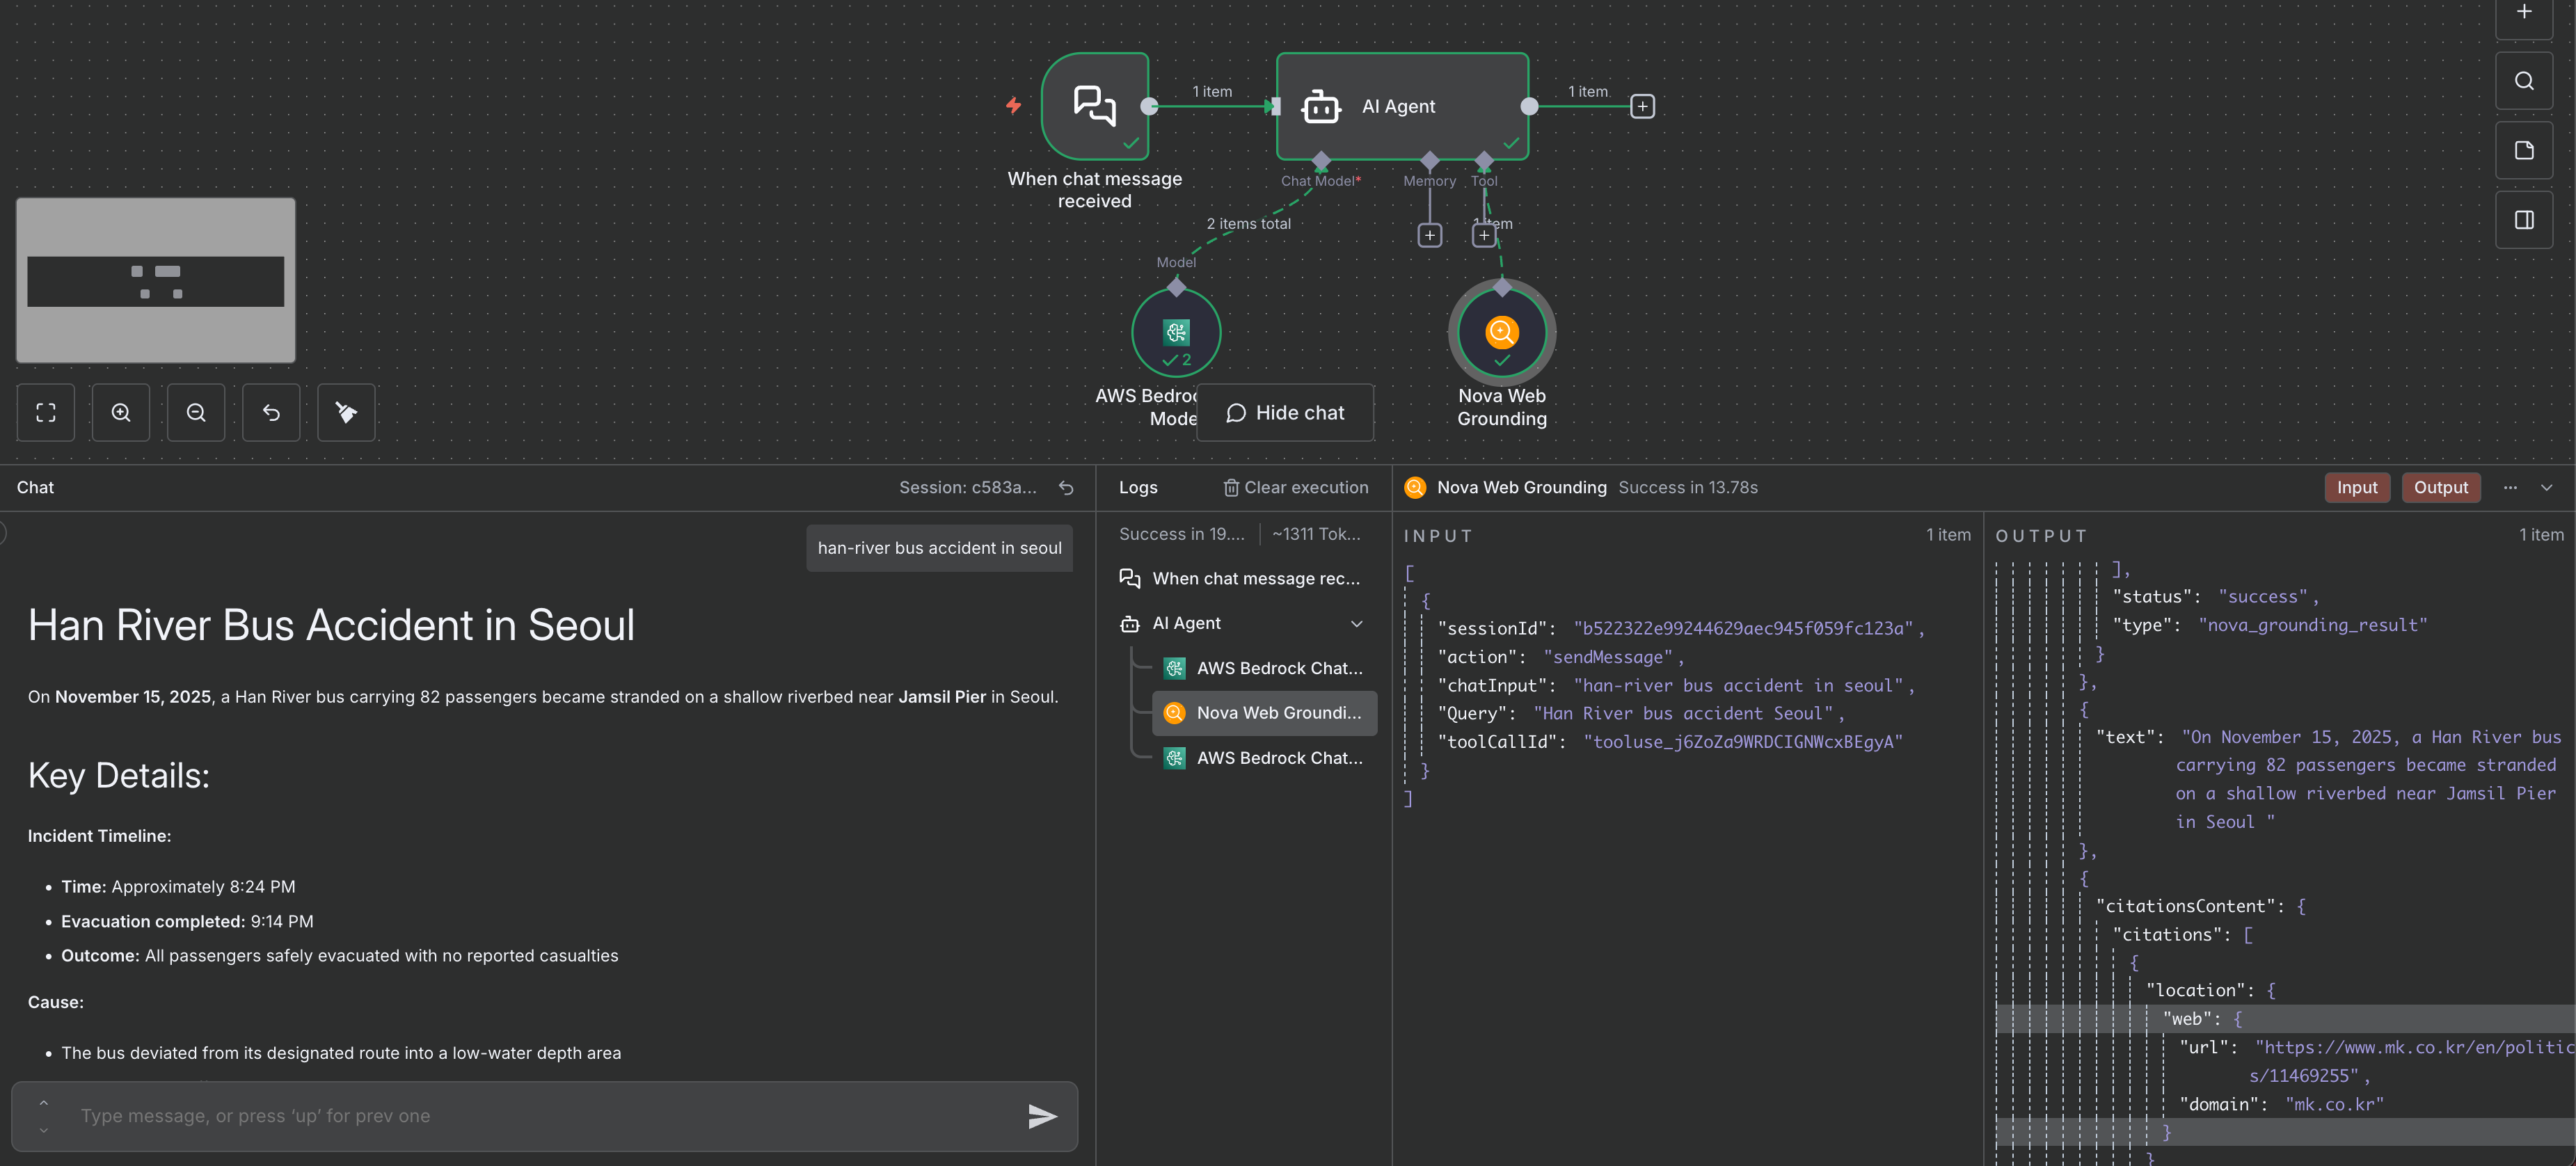Click the fit-to-view canvas icon
This screenshot has height=1166, width=2576.
(x=46, y=412)
